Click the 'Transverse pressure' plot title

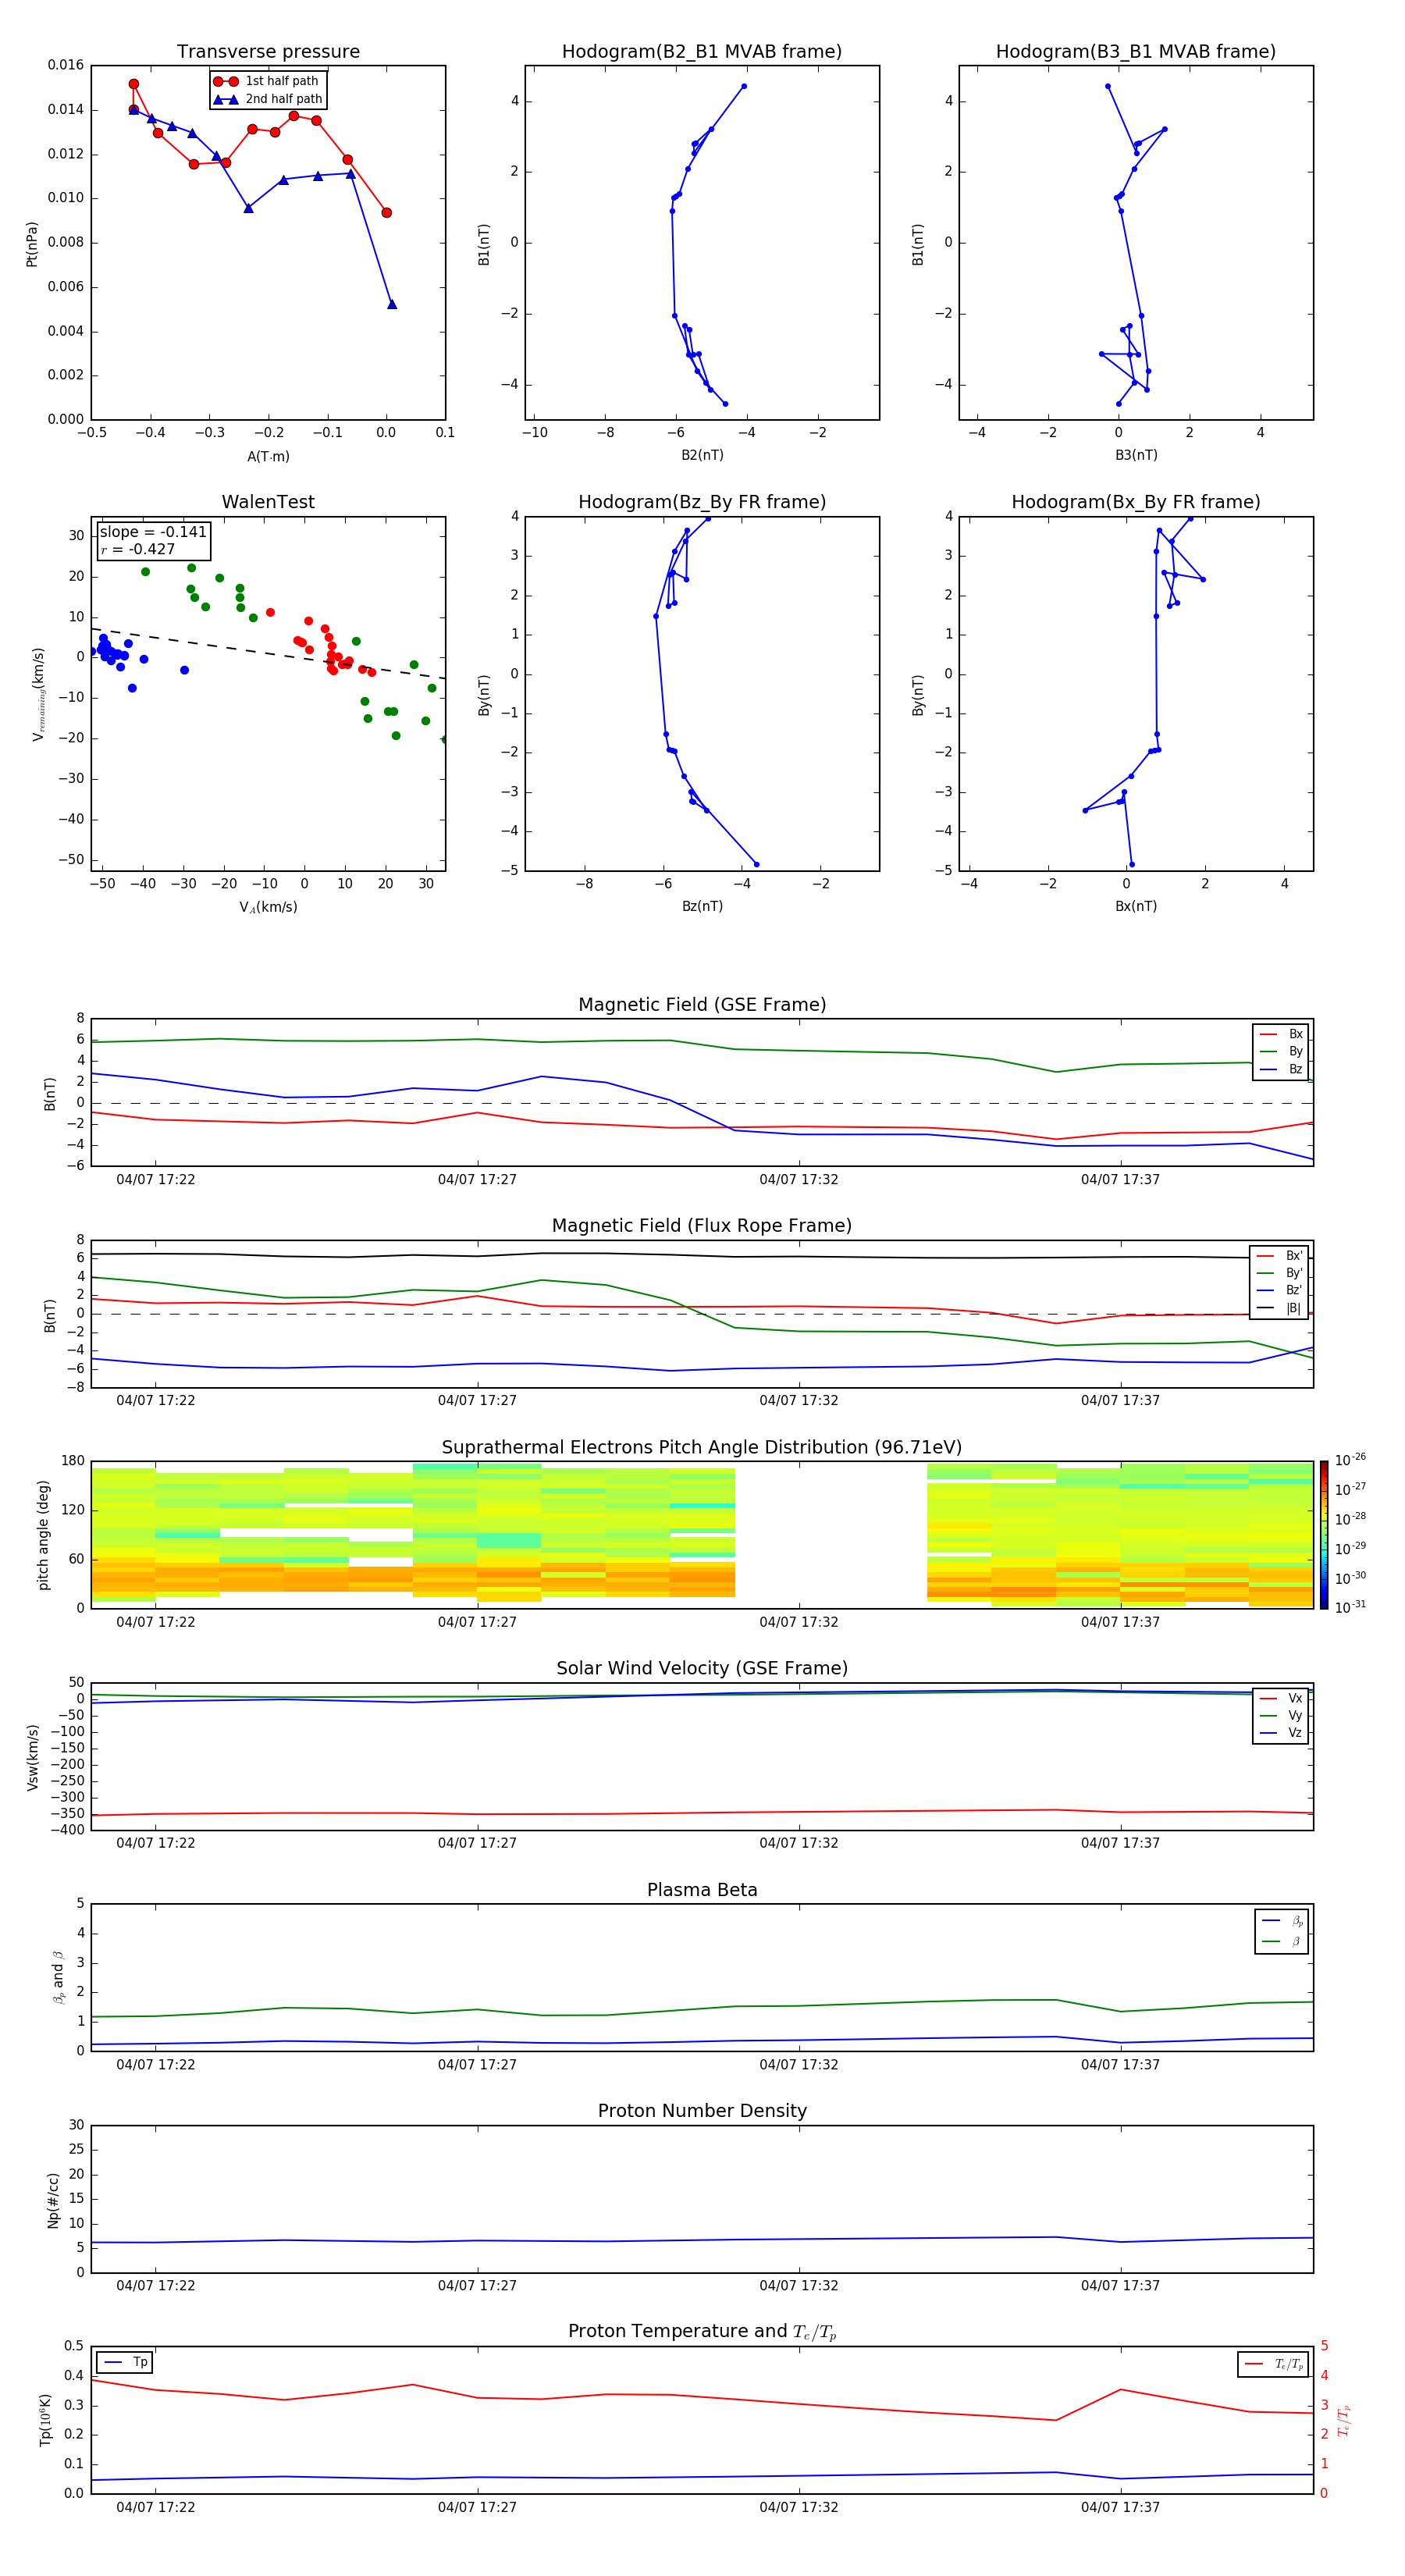(x=268, y=51)
